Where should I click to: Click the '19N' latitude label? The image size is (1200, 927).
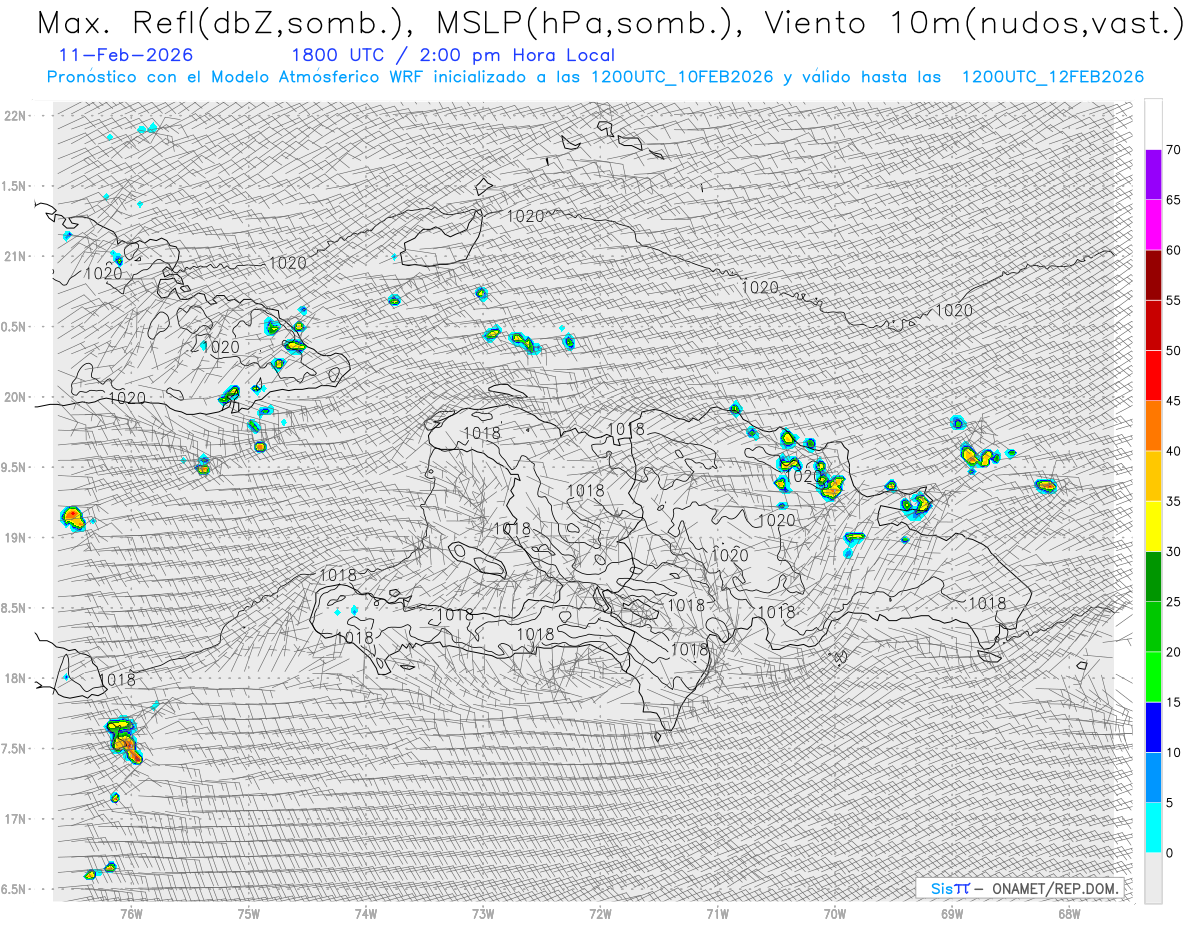[x=15, y=537]
